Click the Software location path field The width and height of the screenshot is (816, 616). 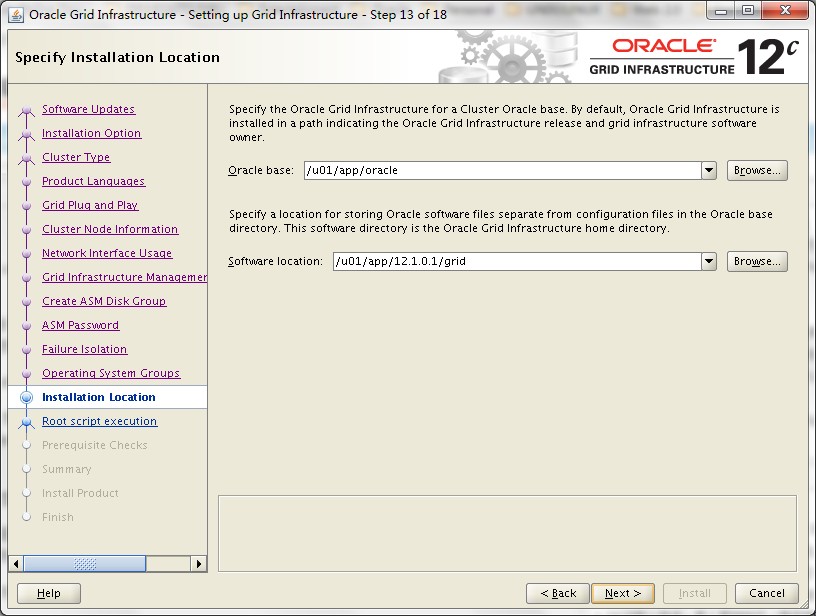517,261
